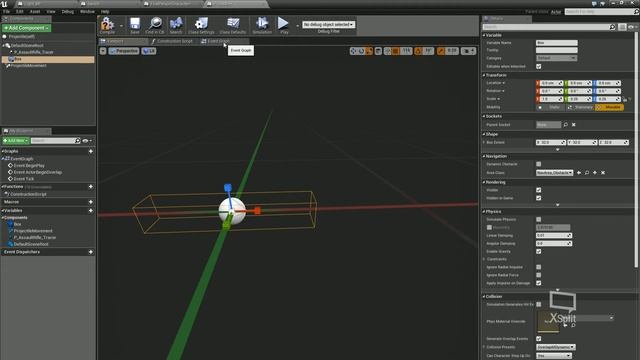Clear Area Class with the X icon
640x360 pixels.
click(603, 173)
